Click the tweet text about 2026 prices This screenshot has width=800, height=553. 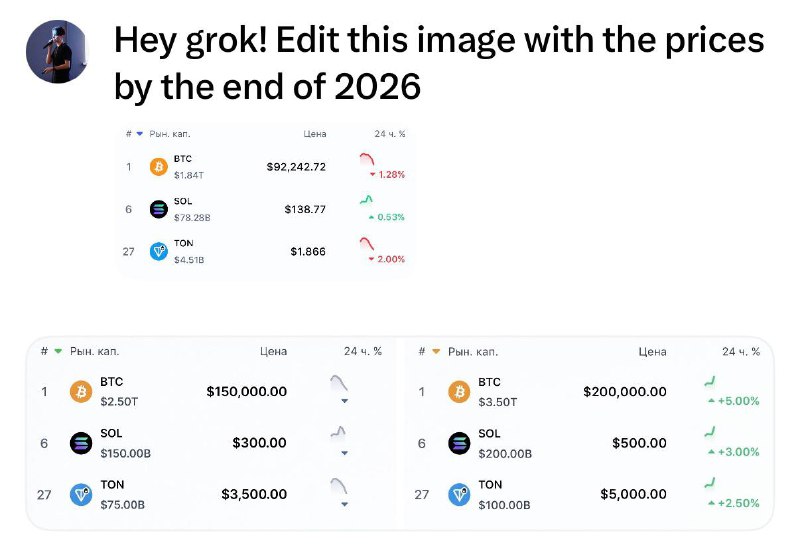(439, 63)
